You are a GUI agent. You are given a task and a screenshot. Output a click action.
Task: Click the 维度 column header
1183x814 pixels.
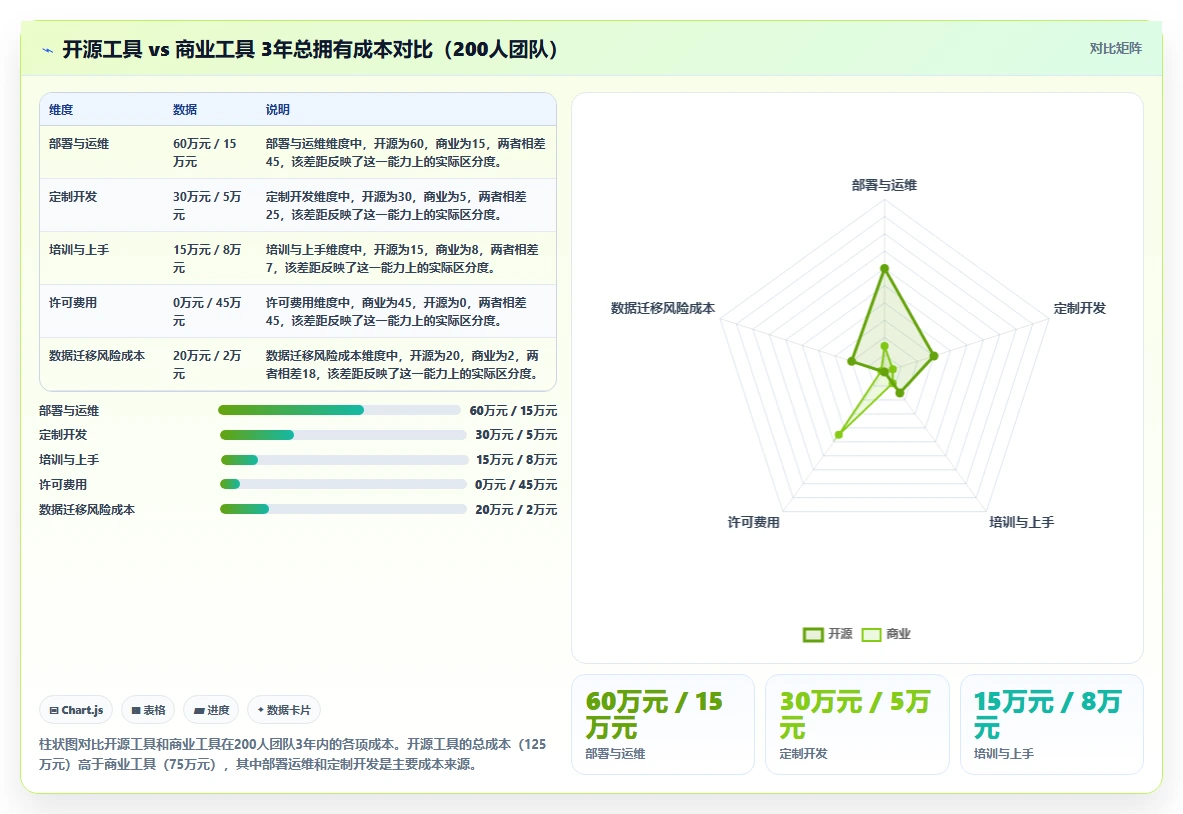click(x=61, y=109)
